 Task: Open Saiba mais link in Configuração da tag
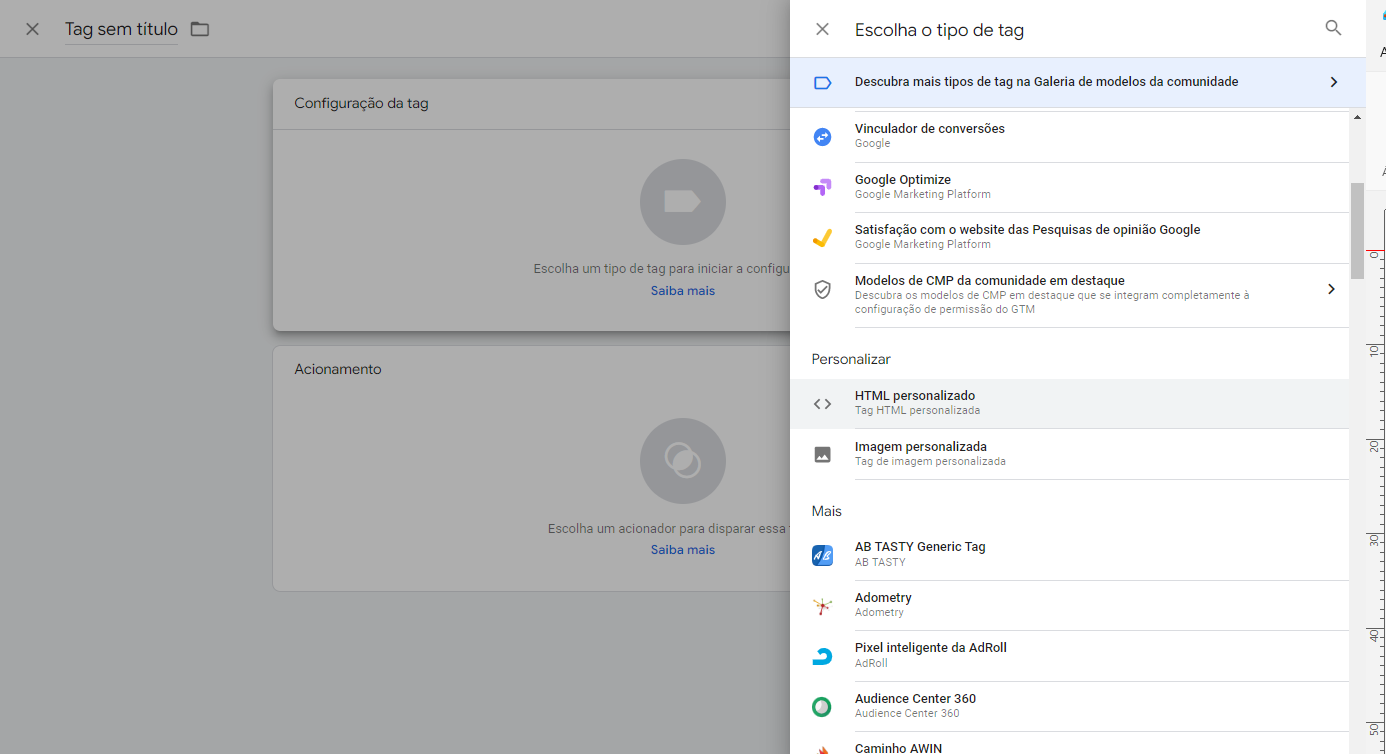(683, 291)
